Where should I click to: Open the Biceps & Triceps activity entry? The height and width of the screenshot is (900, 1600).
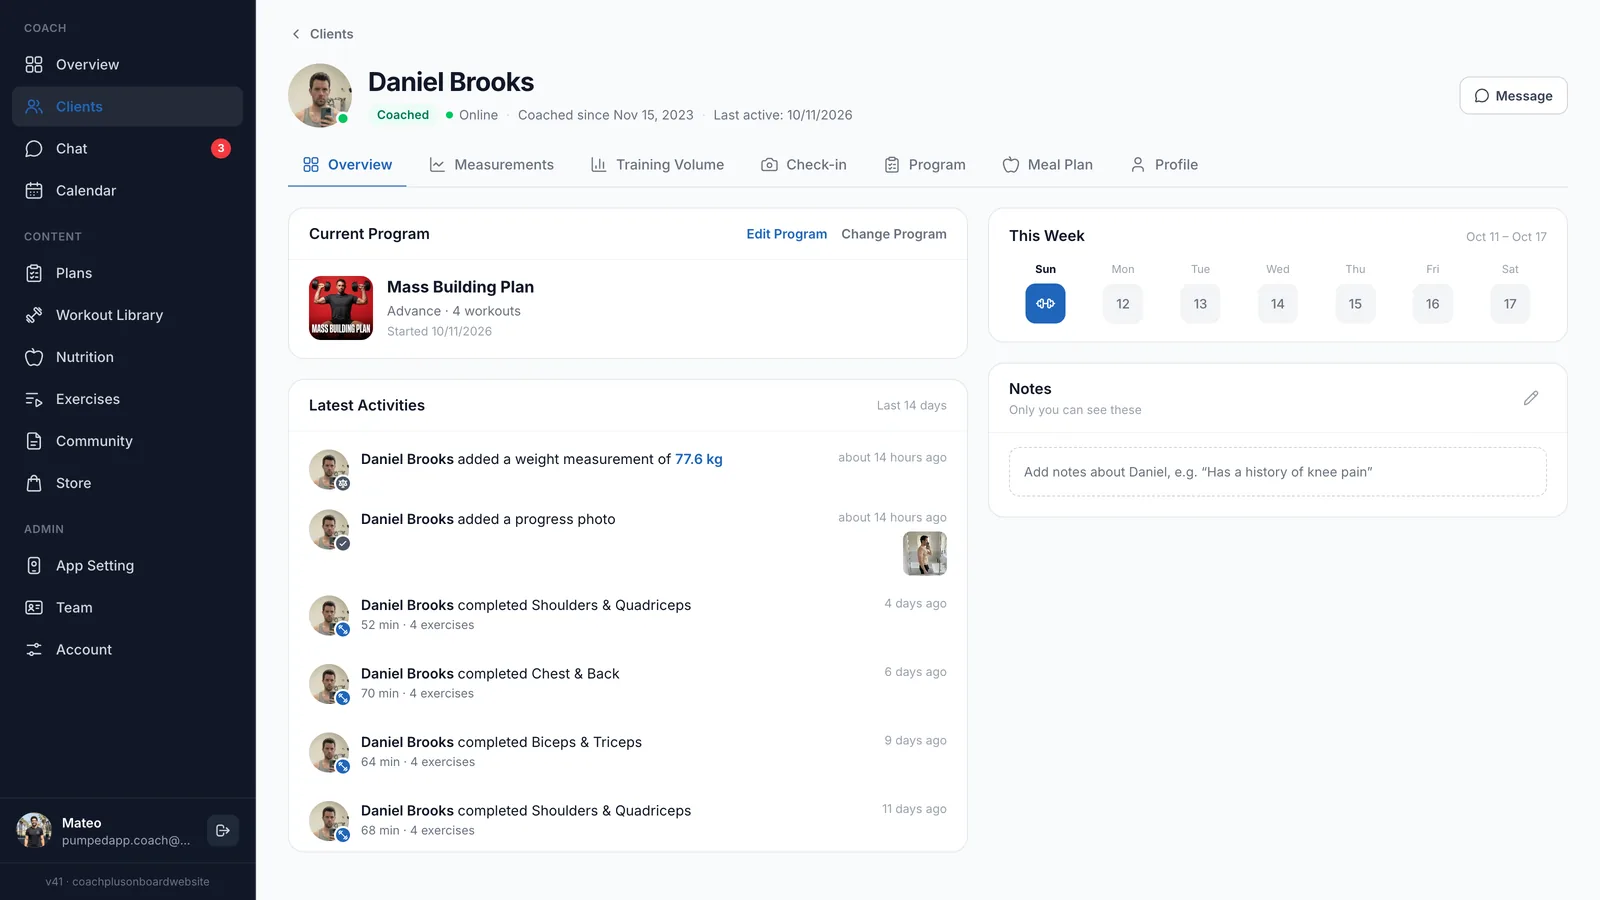point(628,752)
